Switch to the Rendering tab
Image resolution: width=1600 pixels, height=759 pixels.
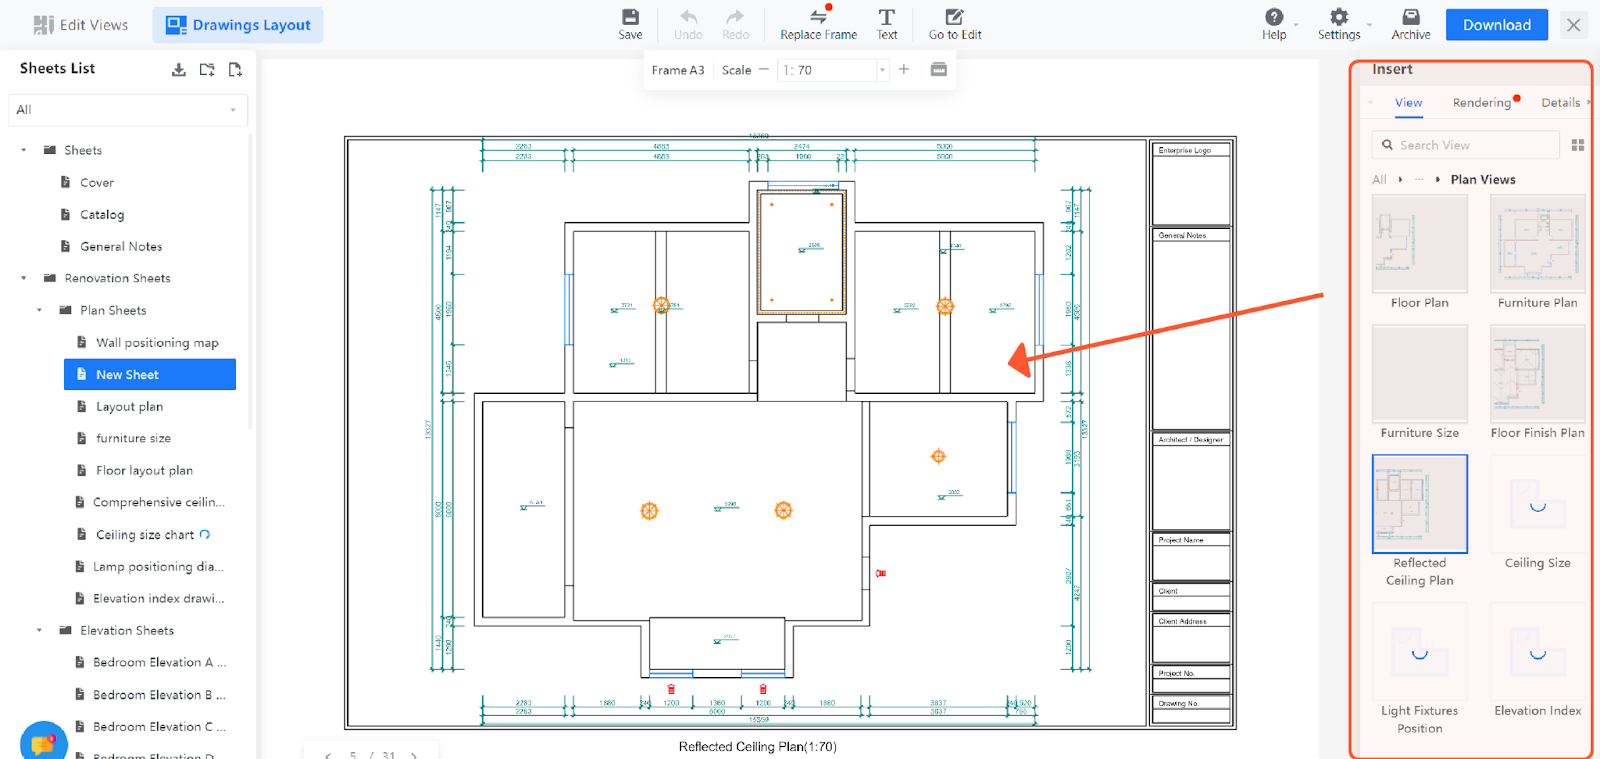[x=1481, y=103]
